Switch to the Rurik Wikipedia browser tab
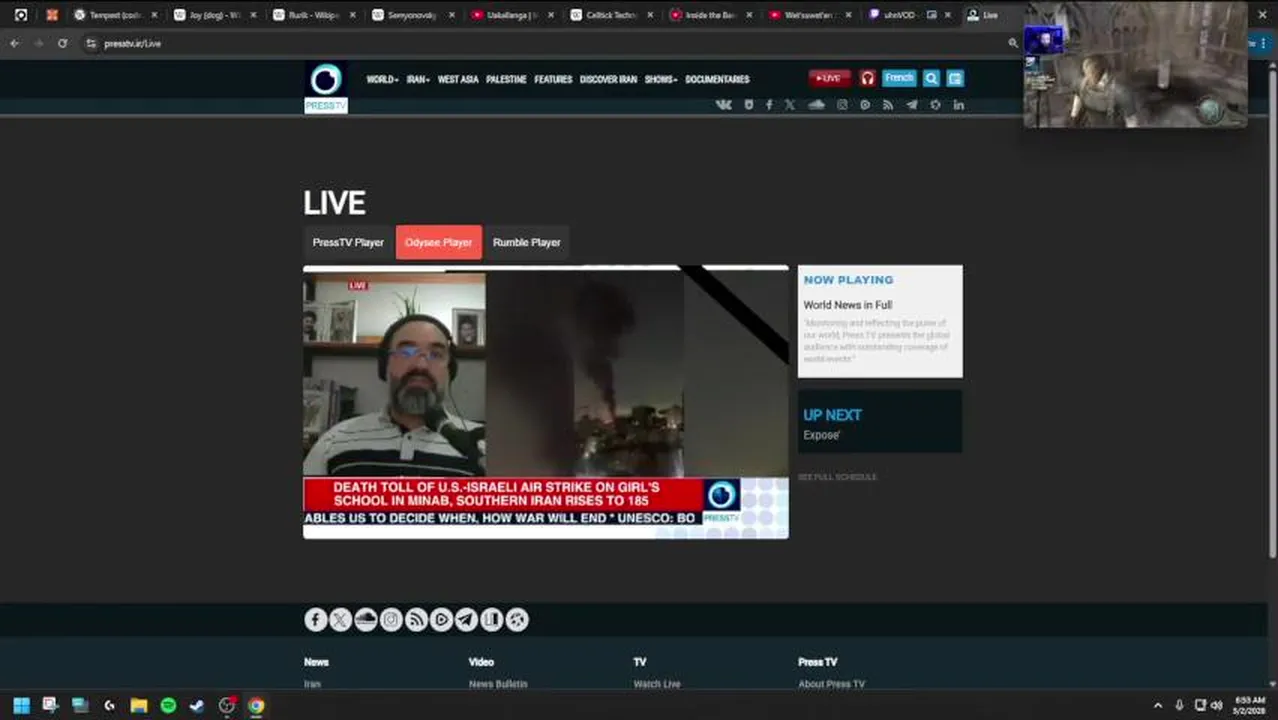This screenshot has height=720, width=1278. point(313,15)
